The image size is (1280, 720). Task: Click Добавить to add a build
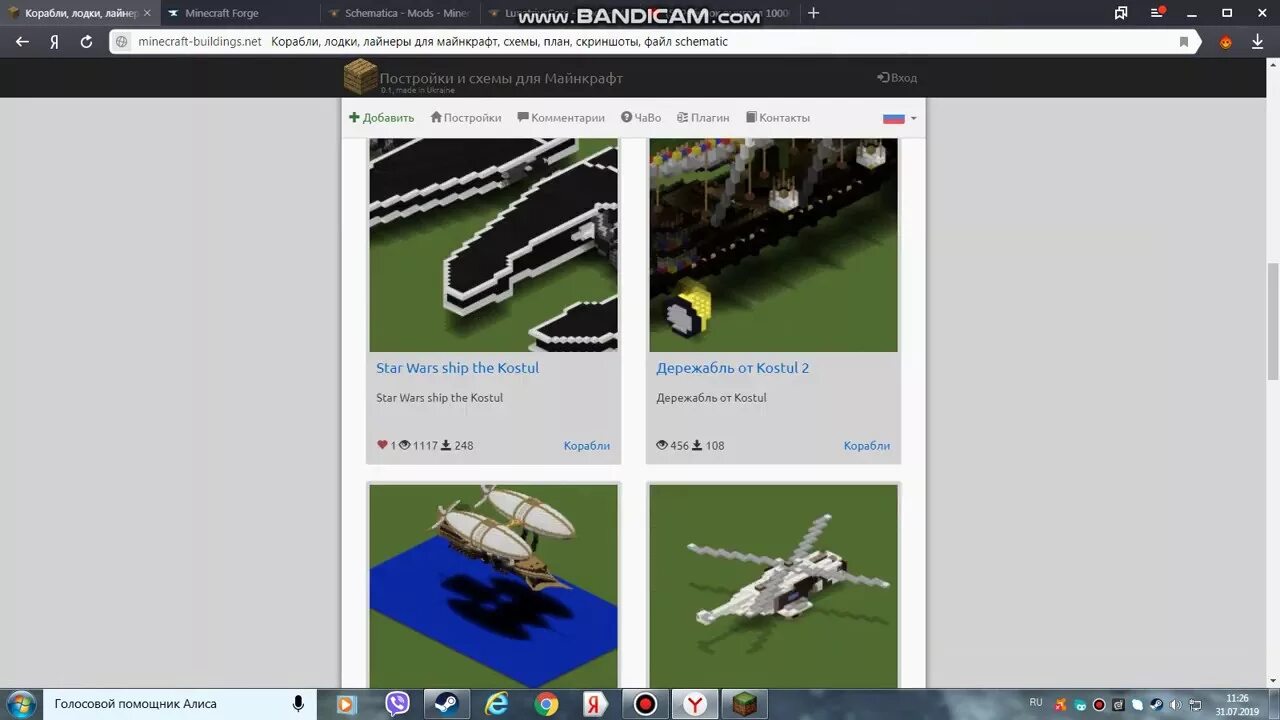tap(381, 118)
